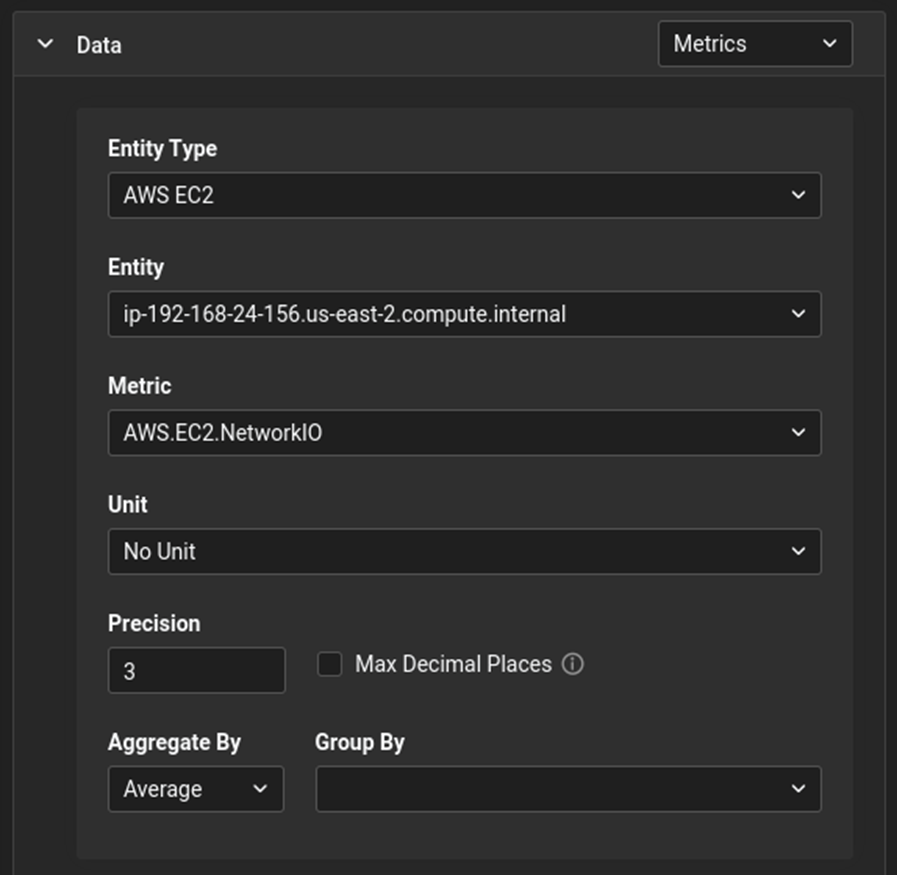Click the arrow next to Average
The image size is (897, 875).
tap(261, 789)
